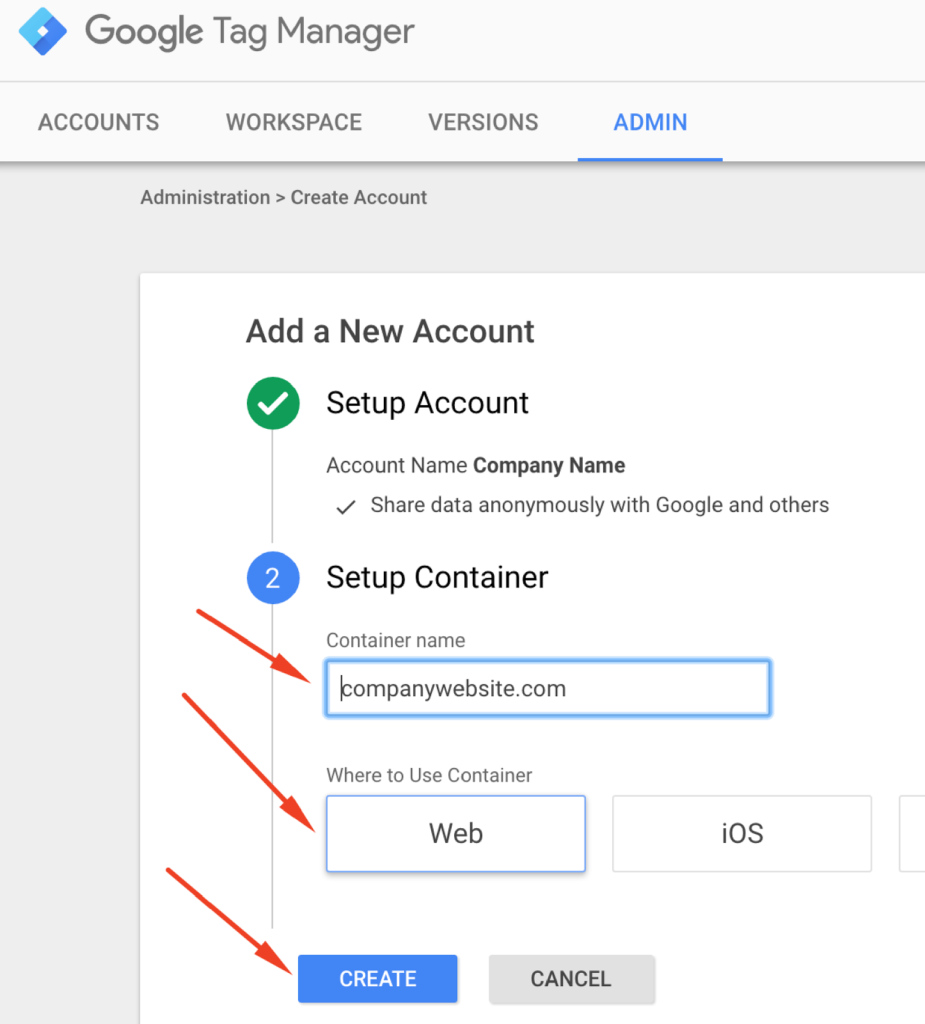Click the Add a New Account heading
925x1024 pixels.
click(390, 331)
